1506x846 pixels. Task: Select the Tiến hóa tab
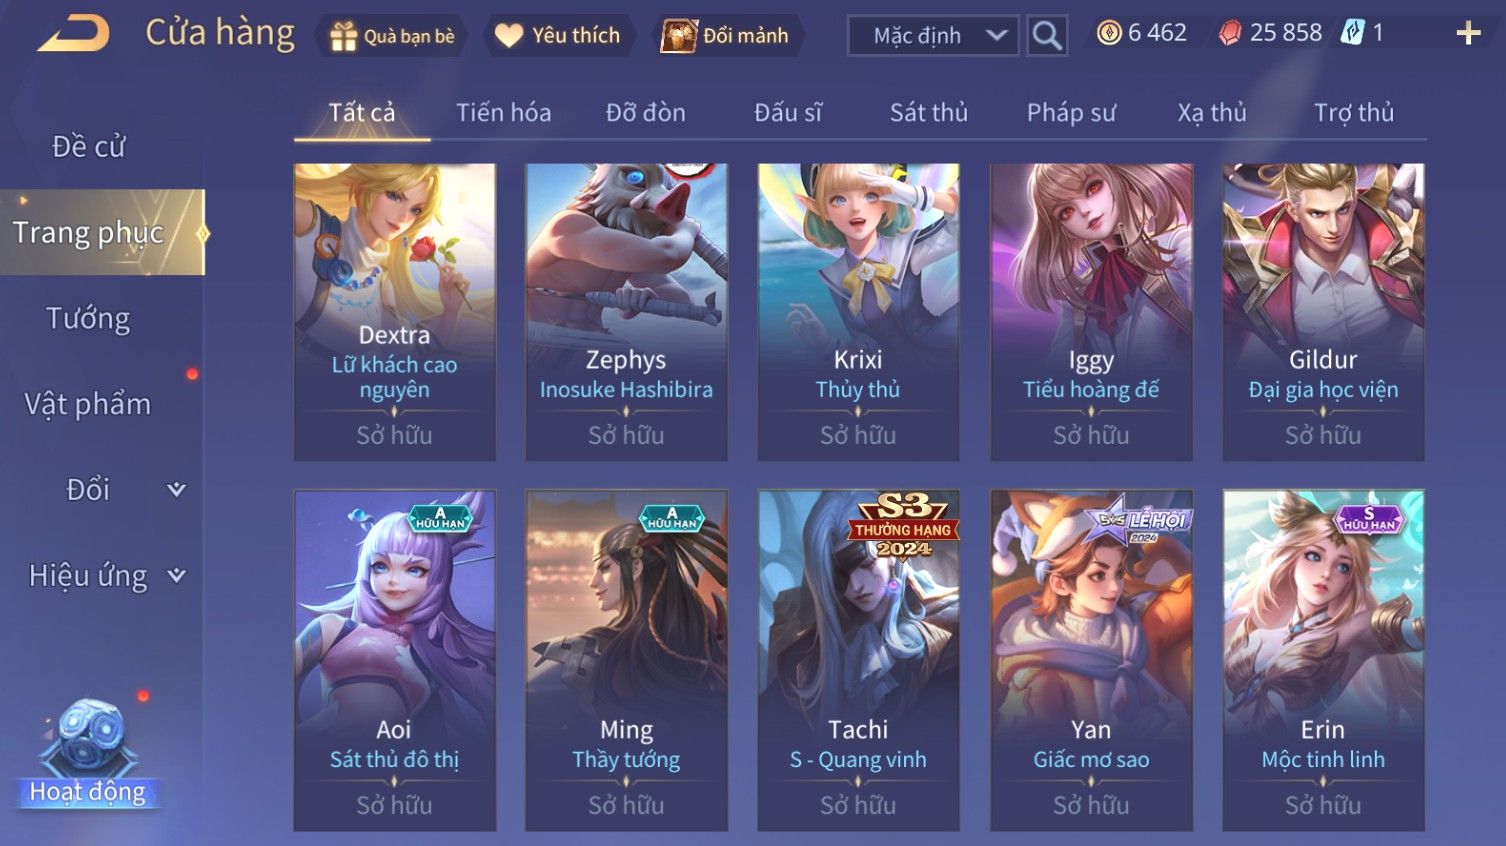[x=504, y=112]
